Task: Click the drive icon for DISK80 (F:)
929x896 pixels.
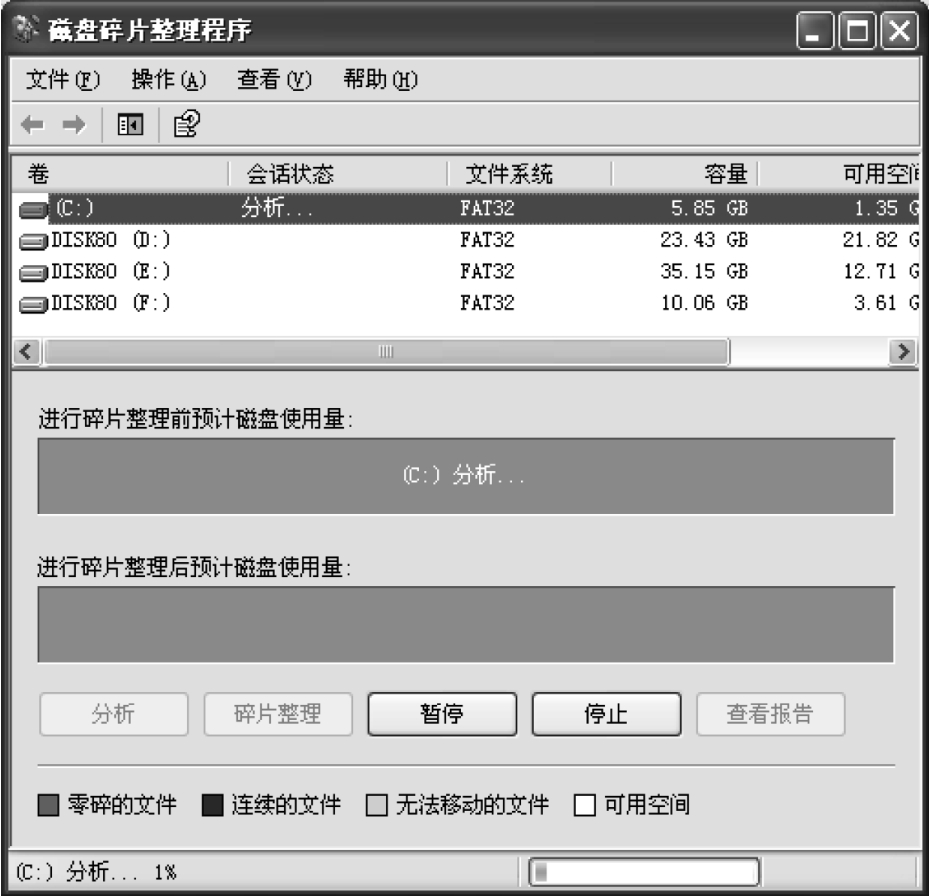Action: (33, 304)
